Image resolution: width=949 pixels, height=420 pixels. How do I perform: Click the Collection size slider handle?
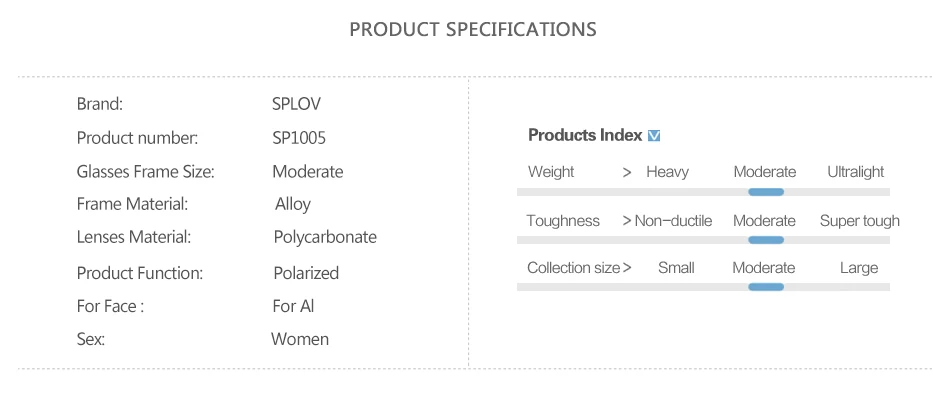[766, 287]
